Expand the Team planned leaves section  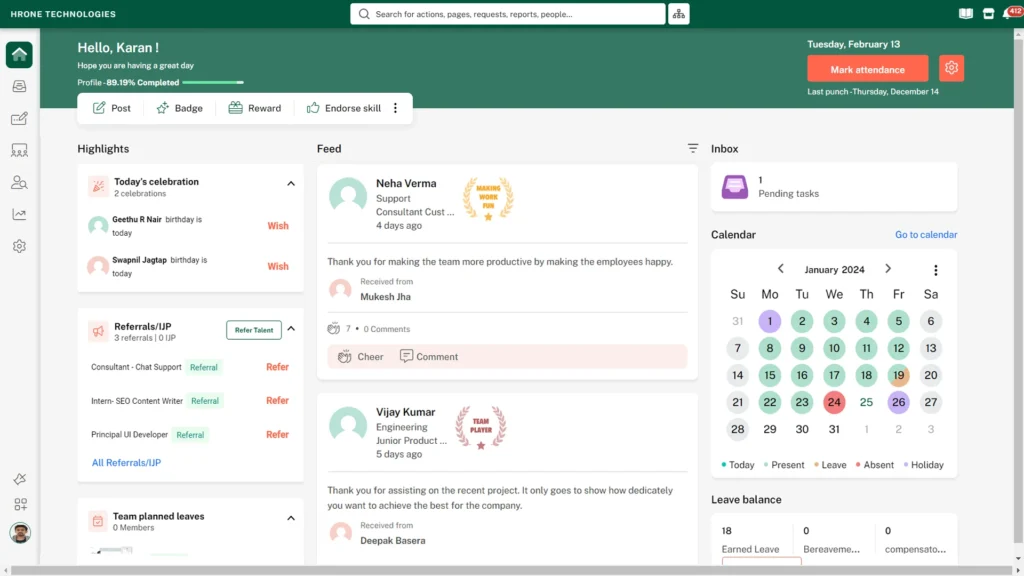291,518
